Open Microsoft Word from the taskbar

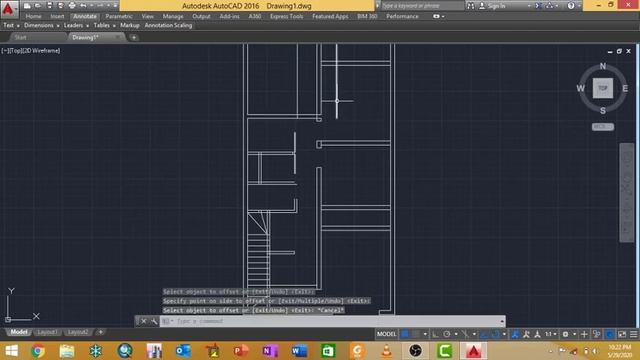[x=299, y=351]
